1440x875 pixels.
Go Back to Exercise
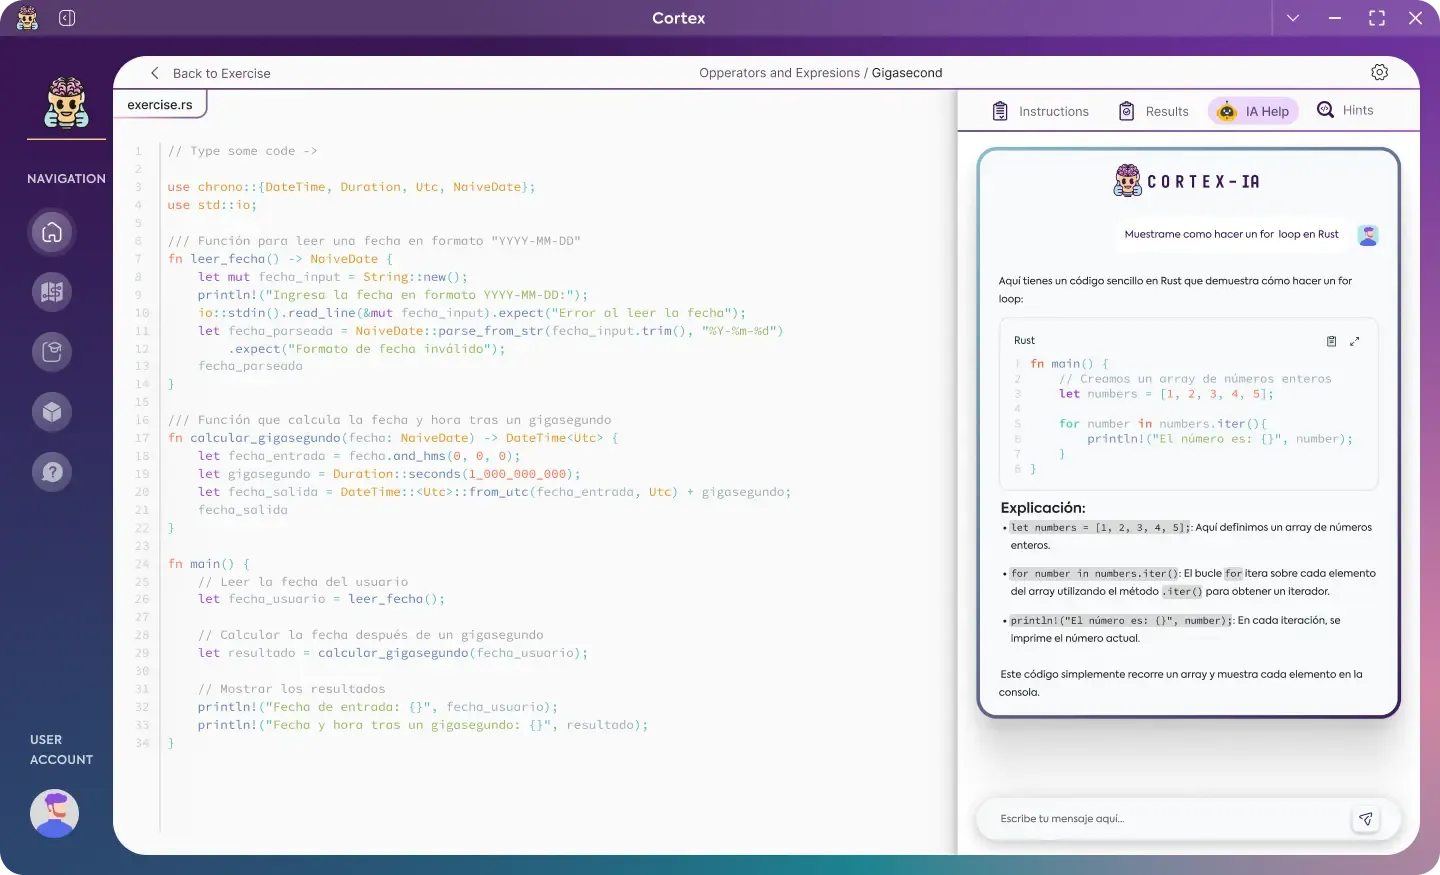tap(210, 73)
